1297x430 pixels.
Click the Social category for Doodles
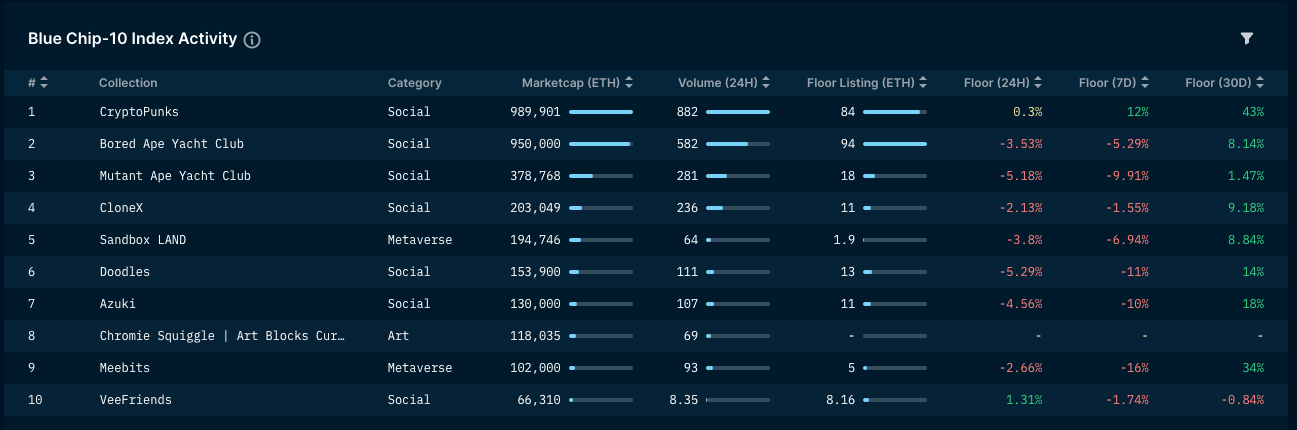(409, 272)
